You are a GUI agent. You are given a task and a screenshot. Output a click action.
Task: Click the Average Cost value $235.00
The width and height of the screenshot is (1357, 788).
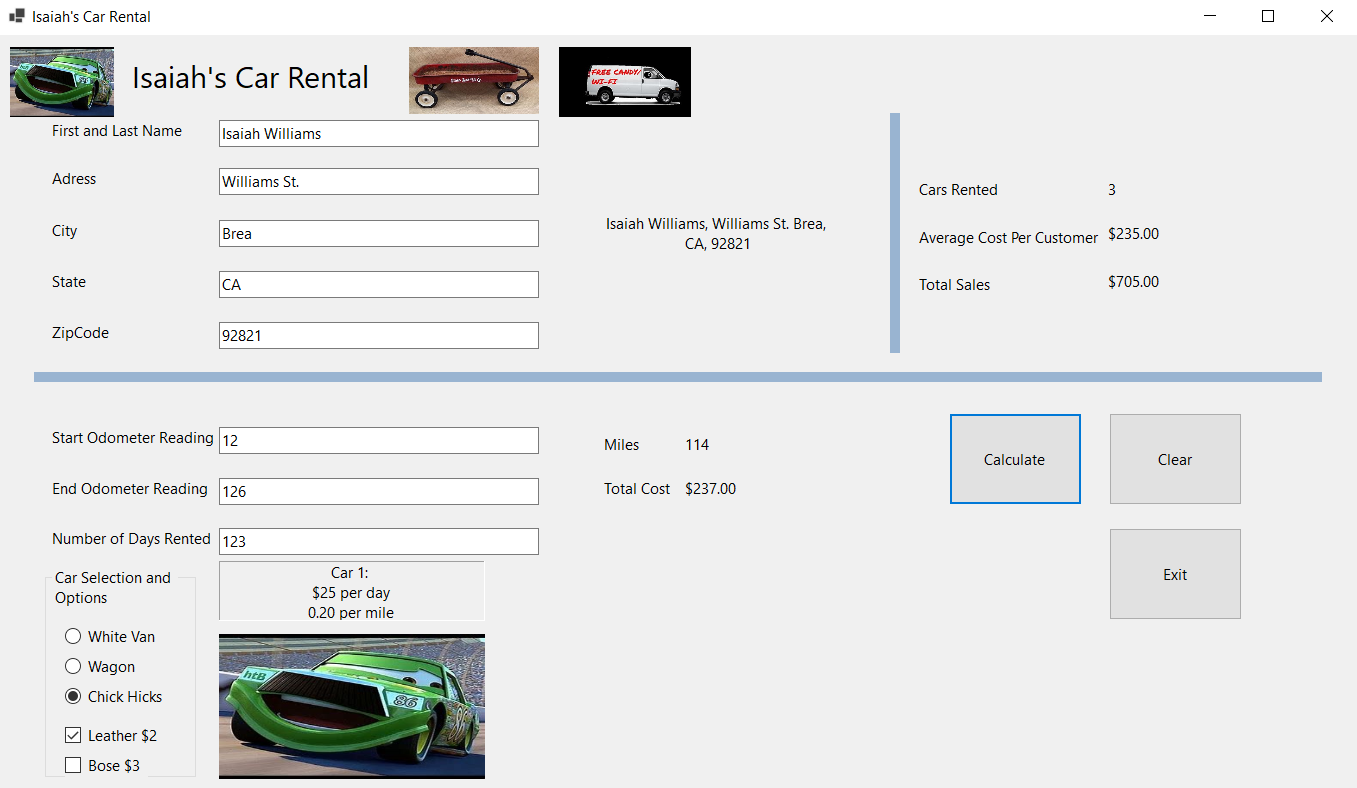(1134, 234)
